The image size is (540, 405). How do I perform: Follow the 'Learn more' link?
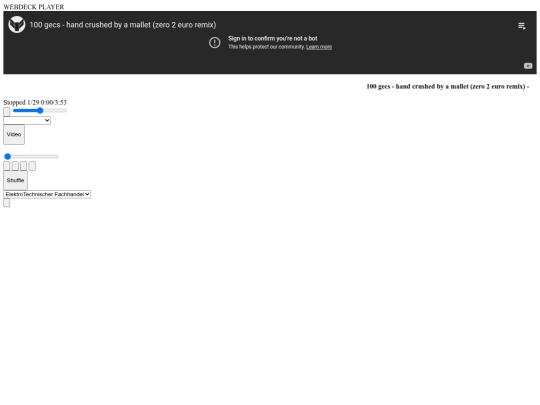coord(319,47)
